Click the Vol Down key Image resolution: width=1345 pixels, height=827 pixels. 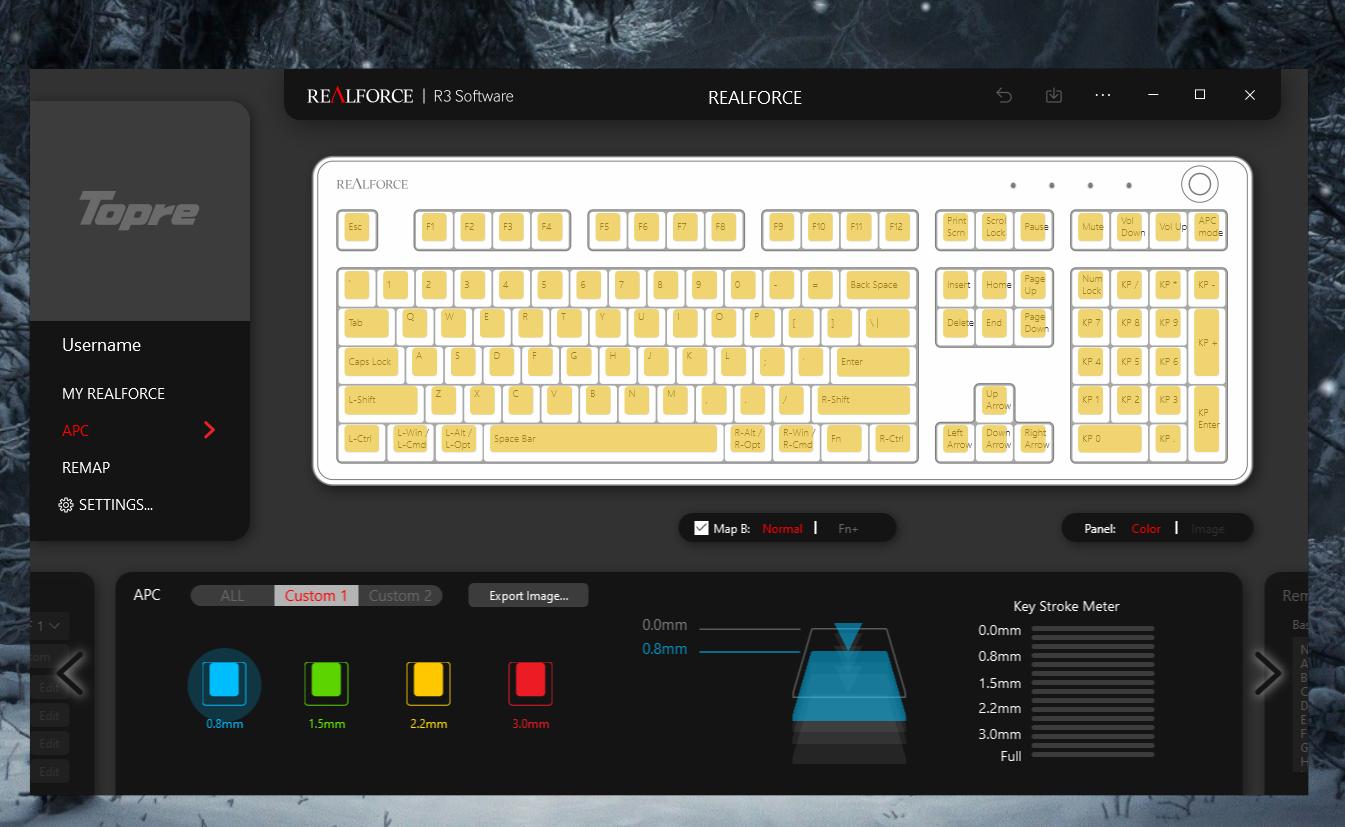1131,228
